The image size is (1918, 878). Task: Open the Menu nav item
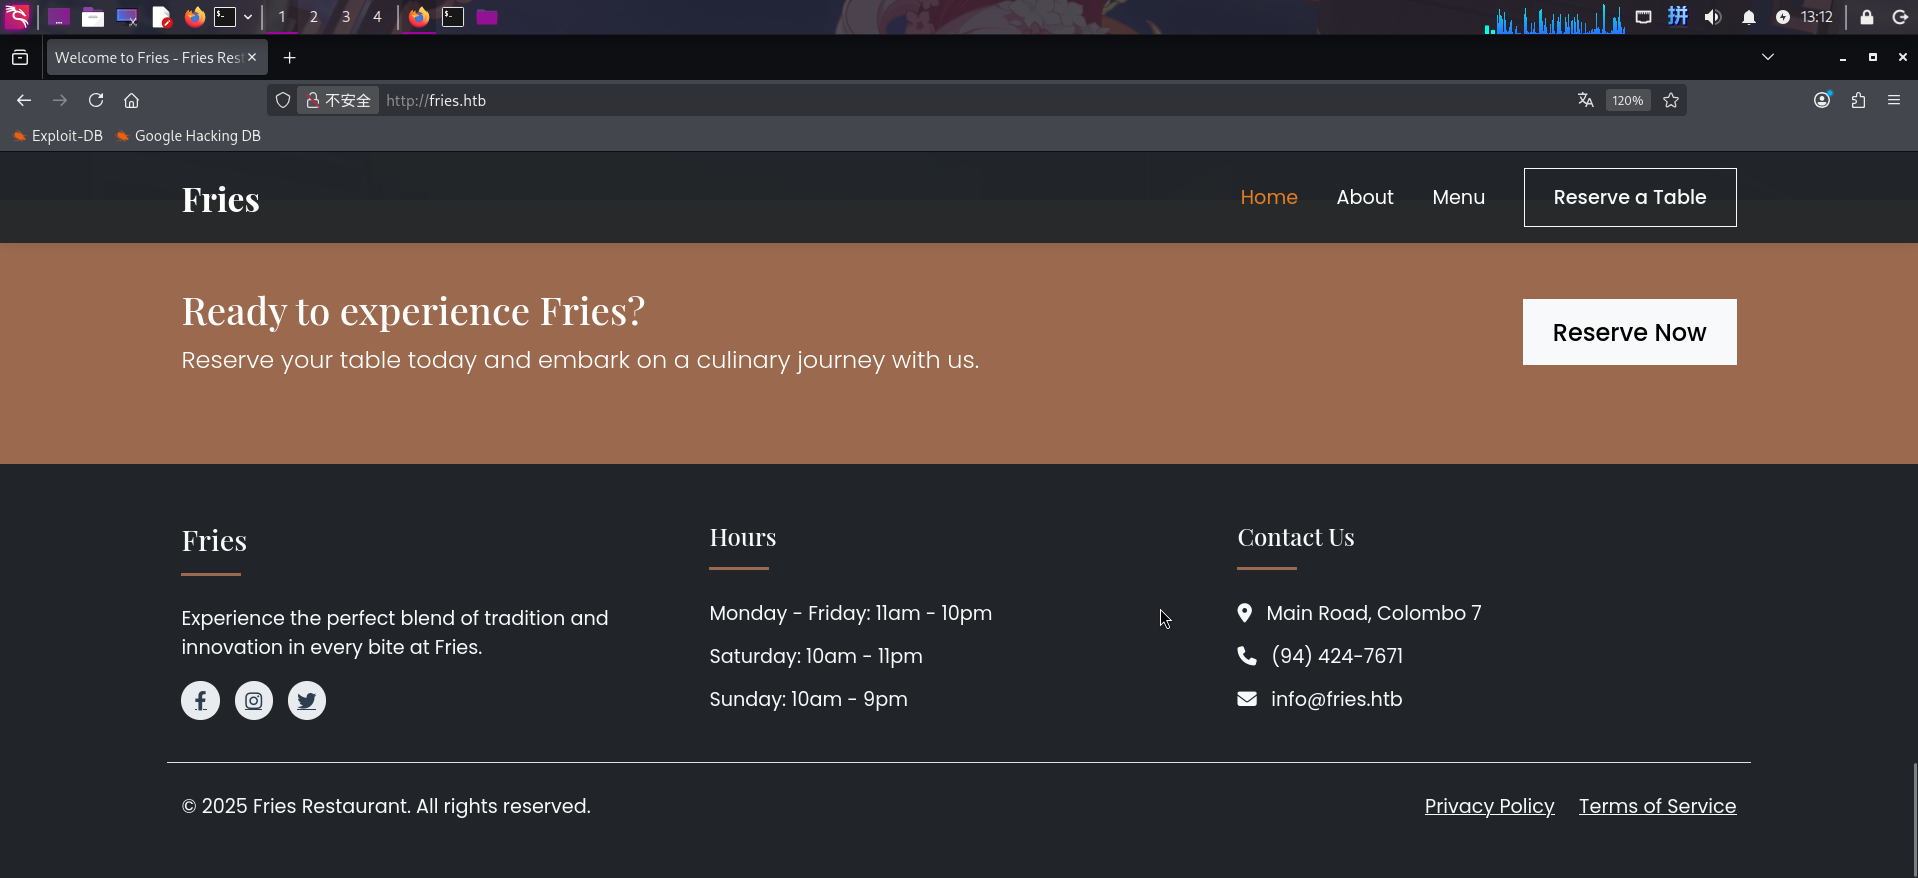click(1458, 197)
